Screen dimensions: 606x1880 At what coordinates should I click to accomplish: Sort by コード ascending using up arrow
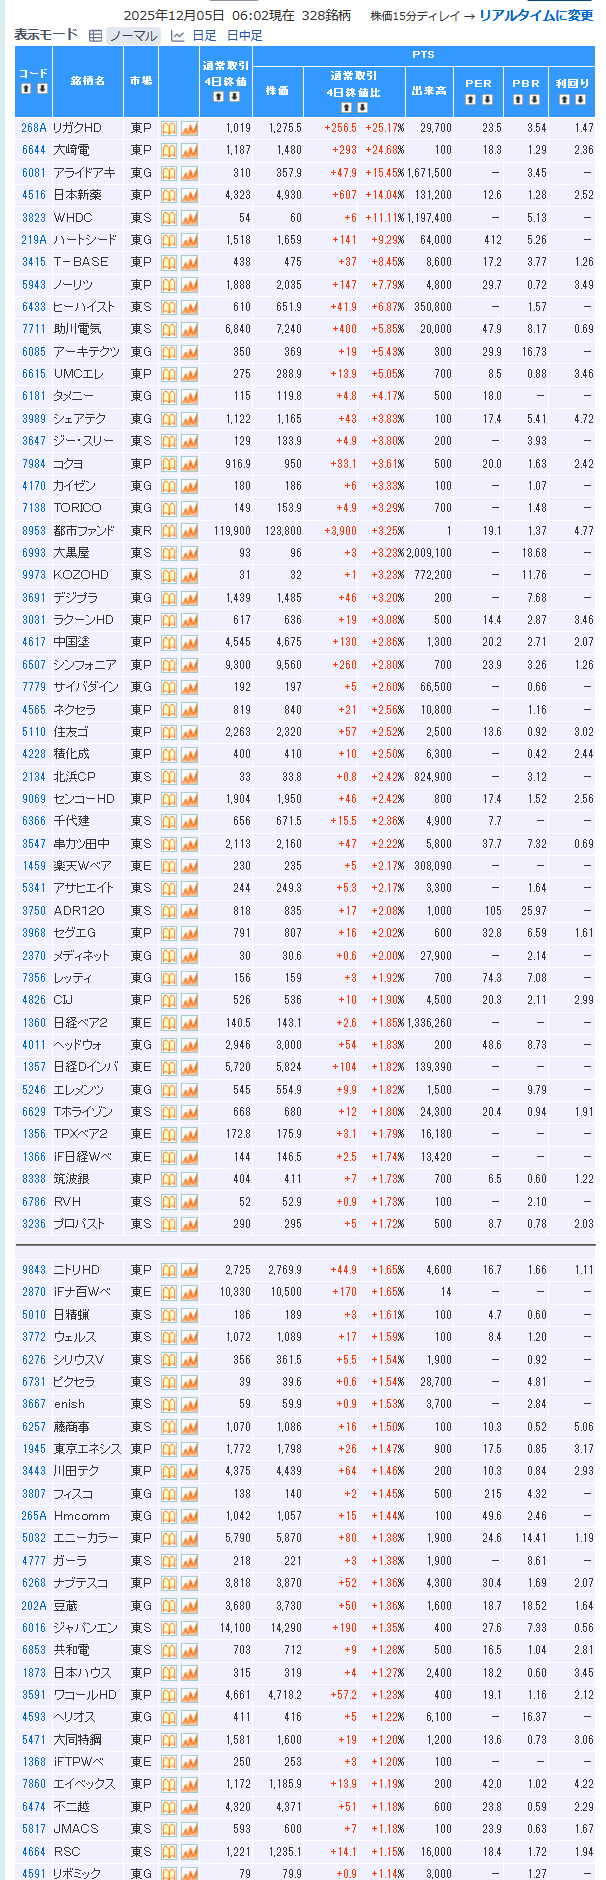[x=26, y=89]
